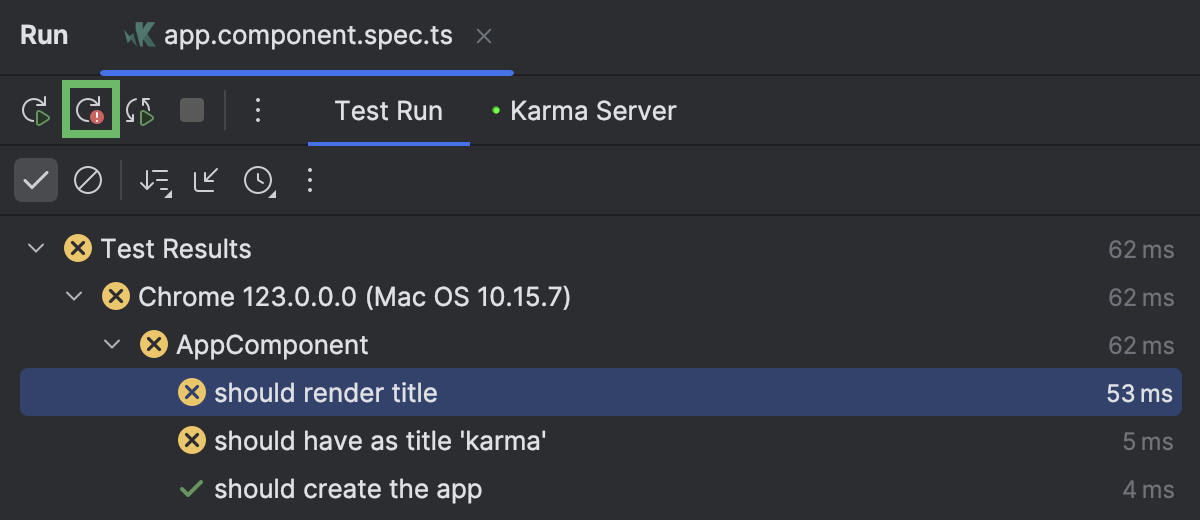Click the Collapse All tests icon
The width and height of the screenshot is (1200, 520).
pos(207,180)
